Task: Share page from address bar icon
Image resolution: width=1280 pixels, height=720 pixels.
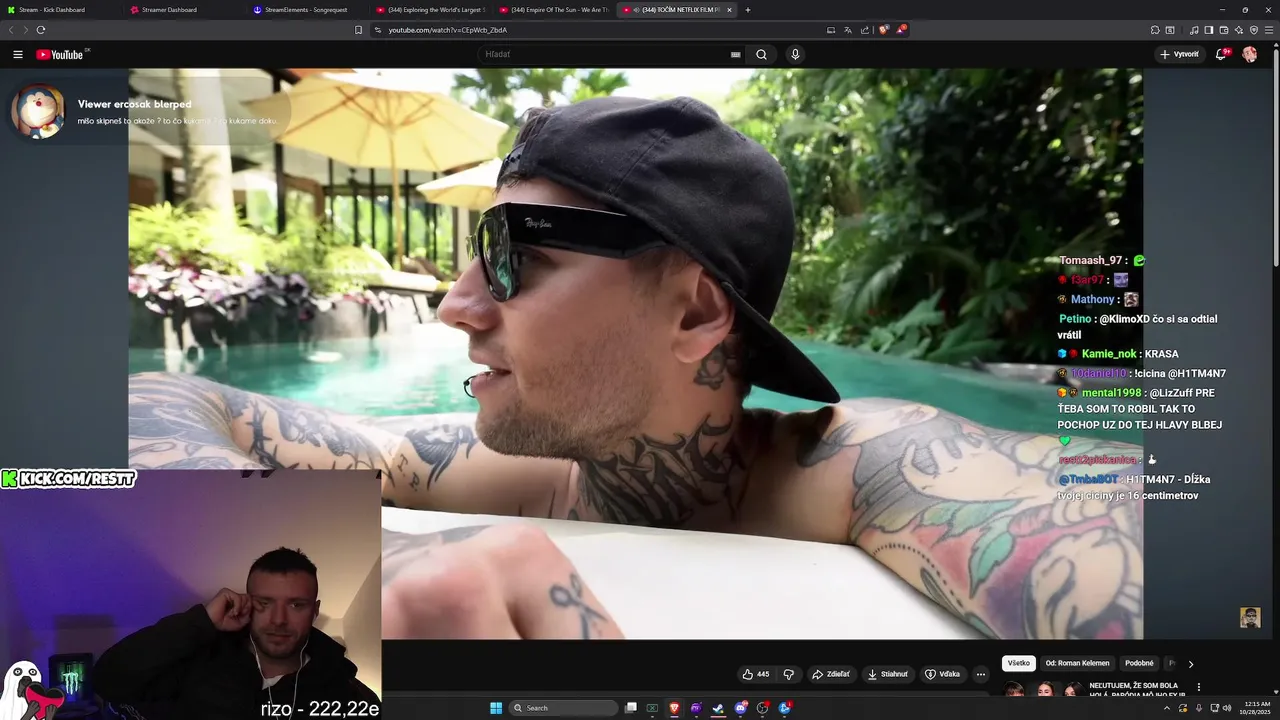Action: point(865,30)
